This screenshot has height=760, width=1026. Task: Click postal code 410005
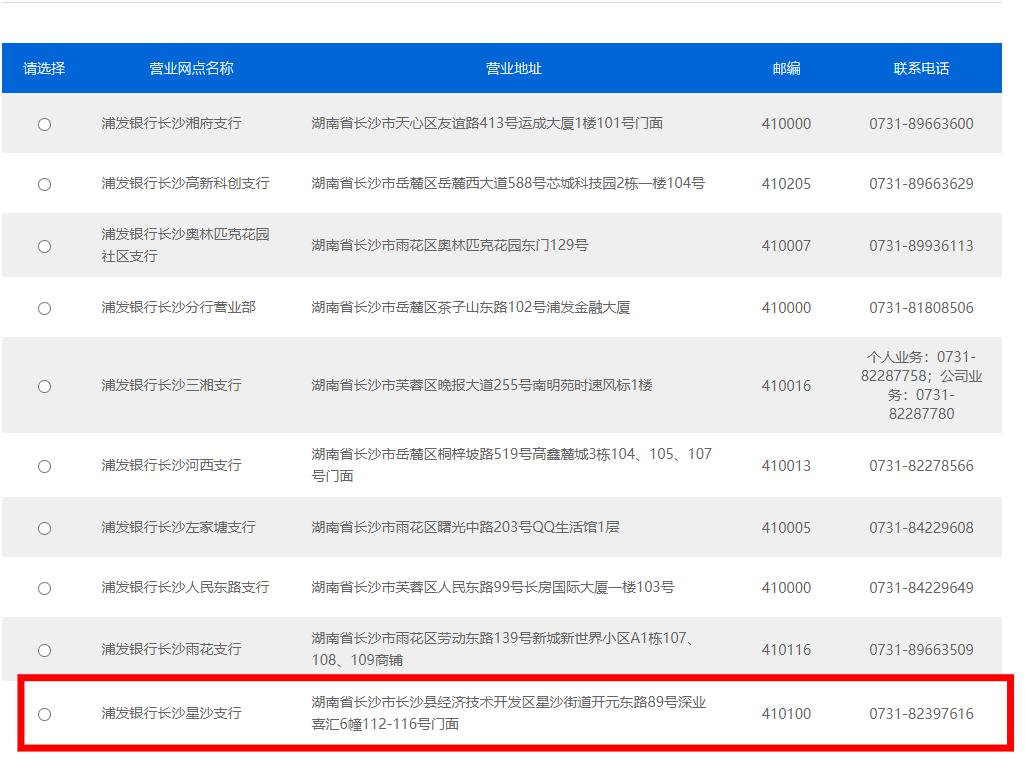(x=786, y=528)
